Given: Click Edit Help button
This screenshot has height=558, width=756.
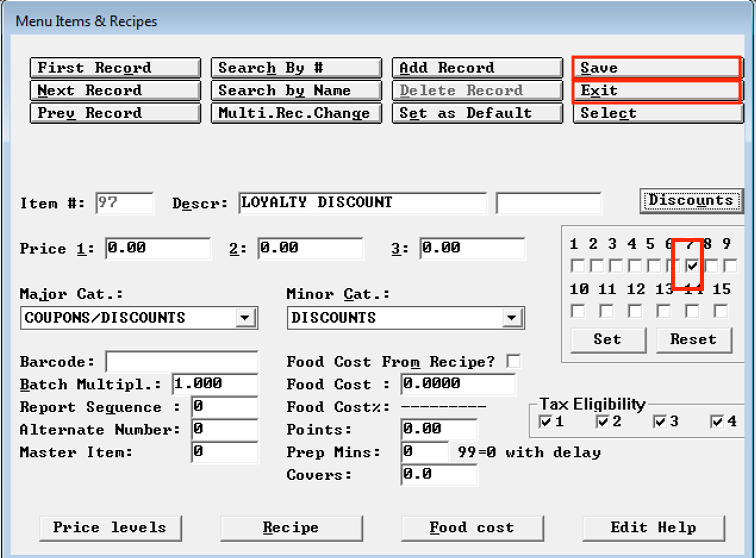Looking at the screenshot, I should pos(654,528).
